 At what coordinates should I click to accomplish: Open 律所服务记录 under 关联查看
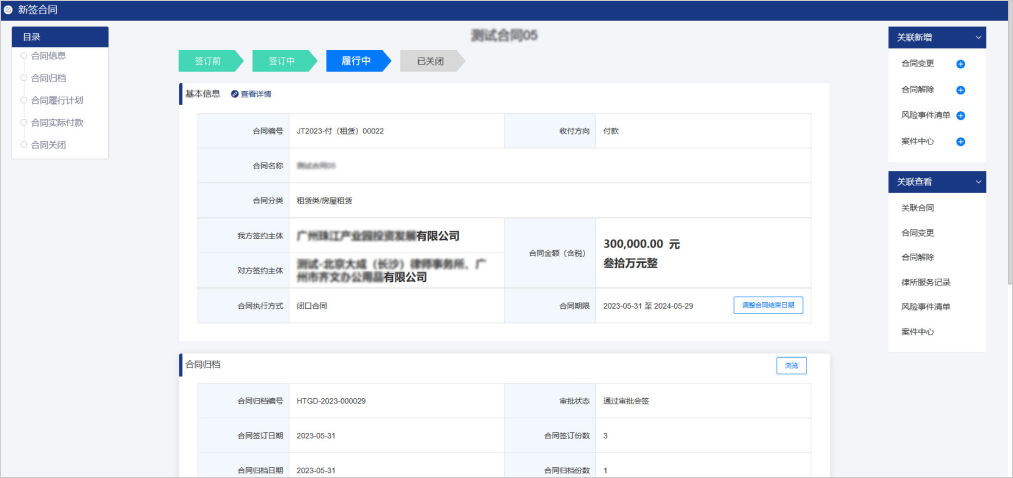click(x=925, y=282)
